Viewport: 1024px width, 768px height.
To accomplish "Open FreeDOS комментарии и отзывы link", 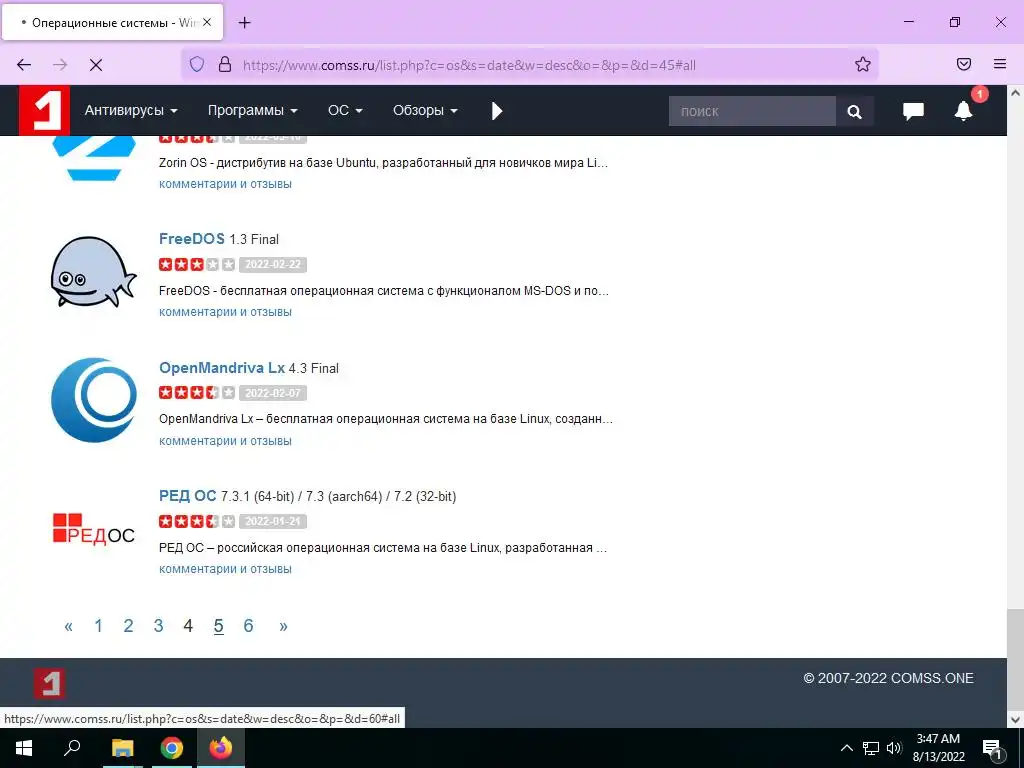I will (x=225, y=312).
